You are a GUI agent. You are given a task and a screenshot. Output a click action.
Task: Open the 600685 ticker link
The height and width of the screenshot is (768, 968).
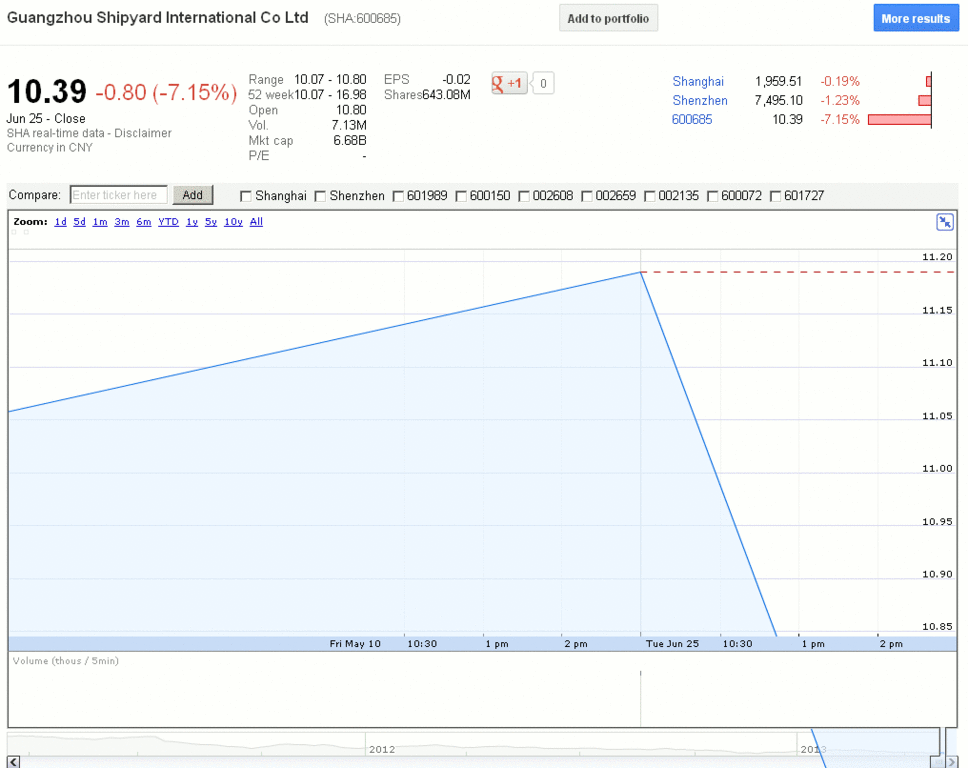(692, 120)
